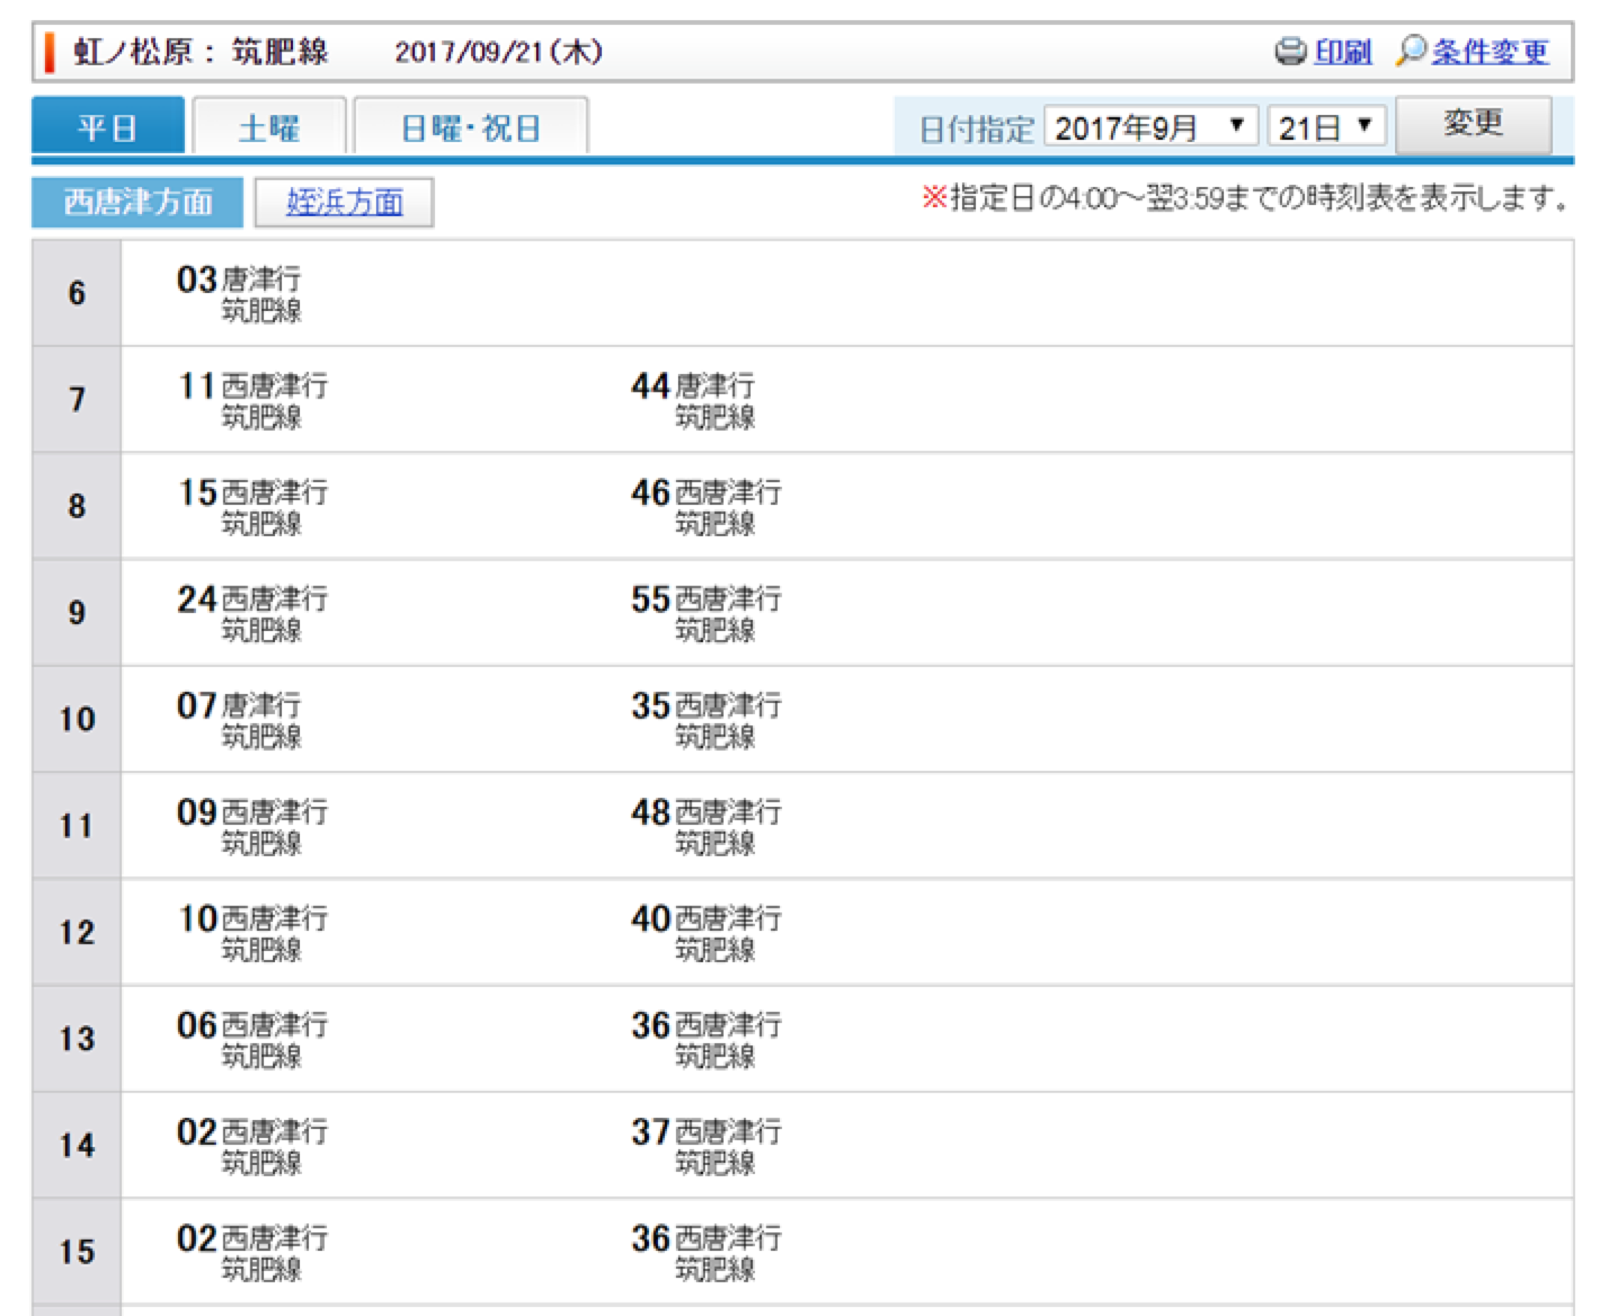This screenshot has height=1316, width=1600.
Task: Click the 2017/09/21(木) date text
Action: (x=498, y=51)
